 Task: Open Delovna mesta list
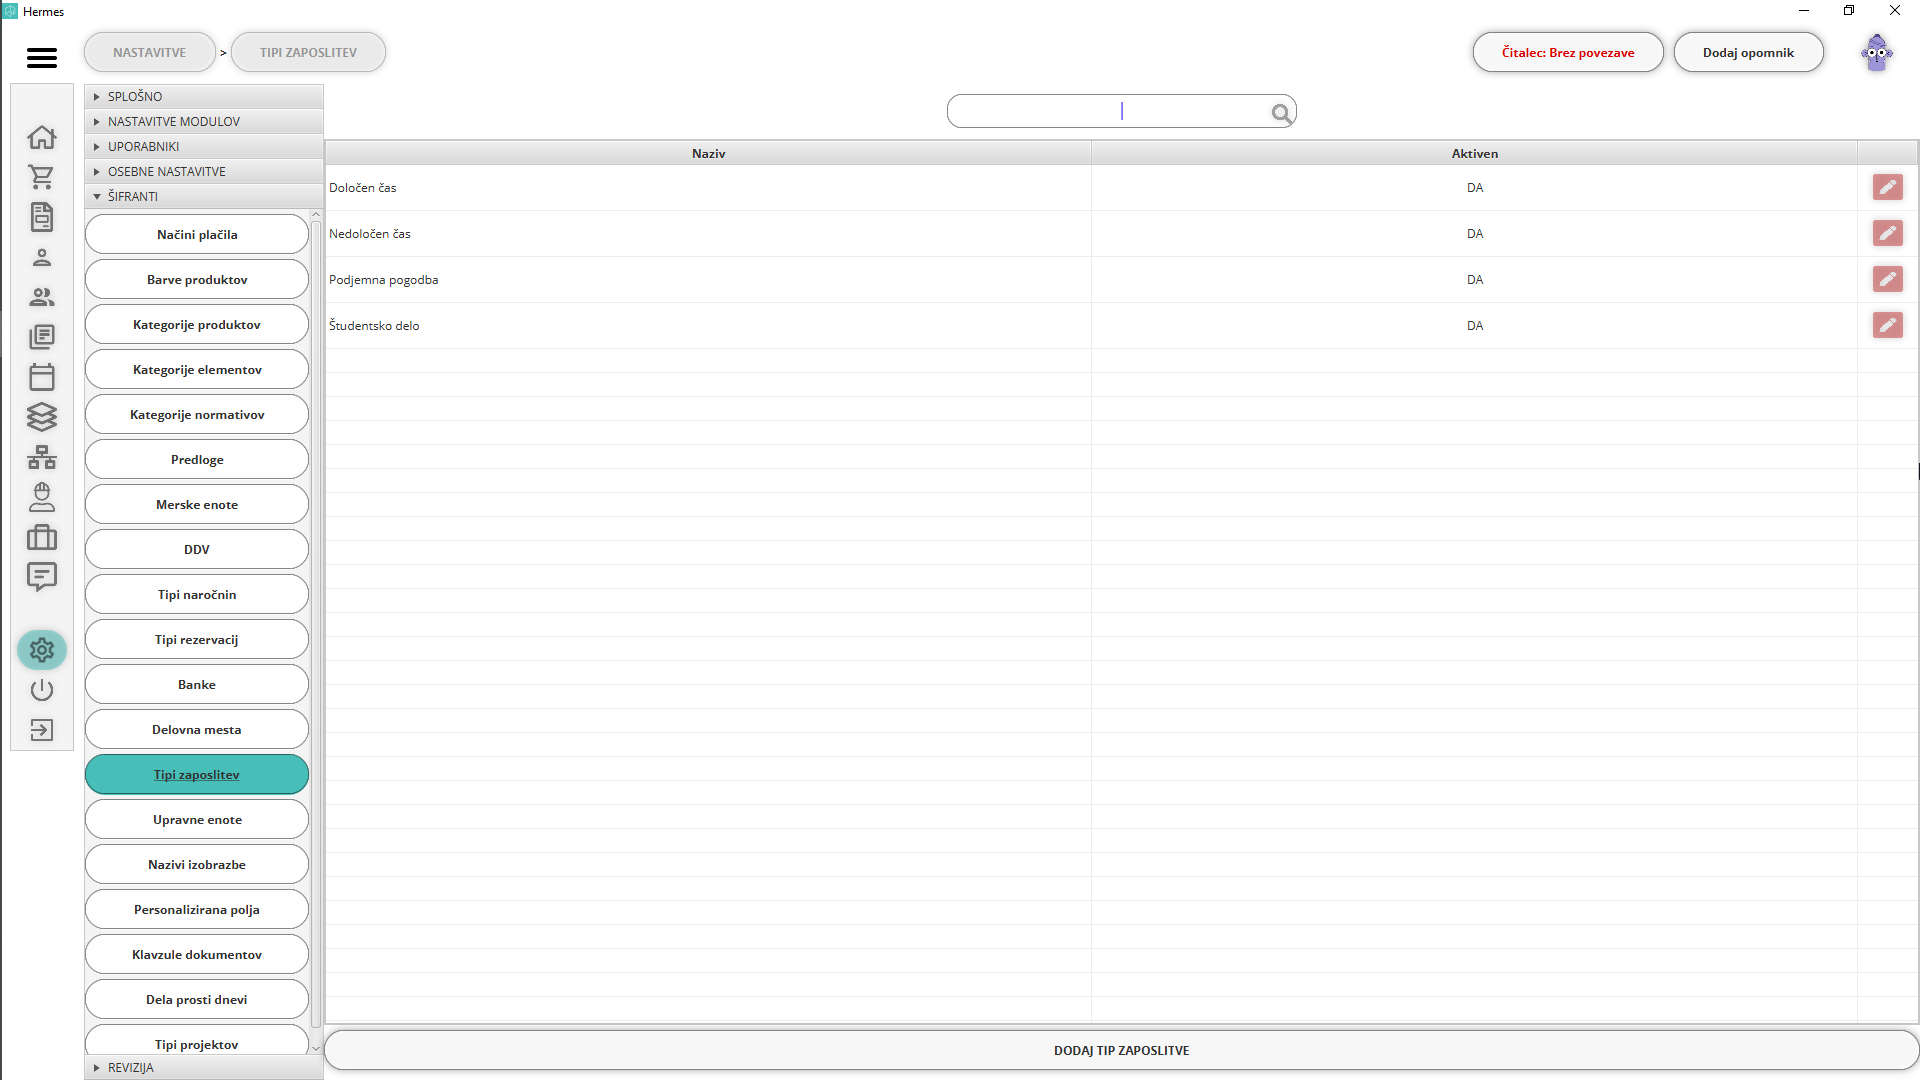[x=197, y=729]
